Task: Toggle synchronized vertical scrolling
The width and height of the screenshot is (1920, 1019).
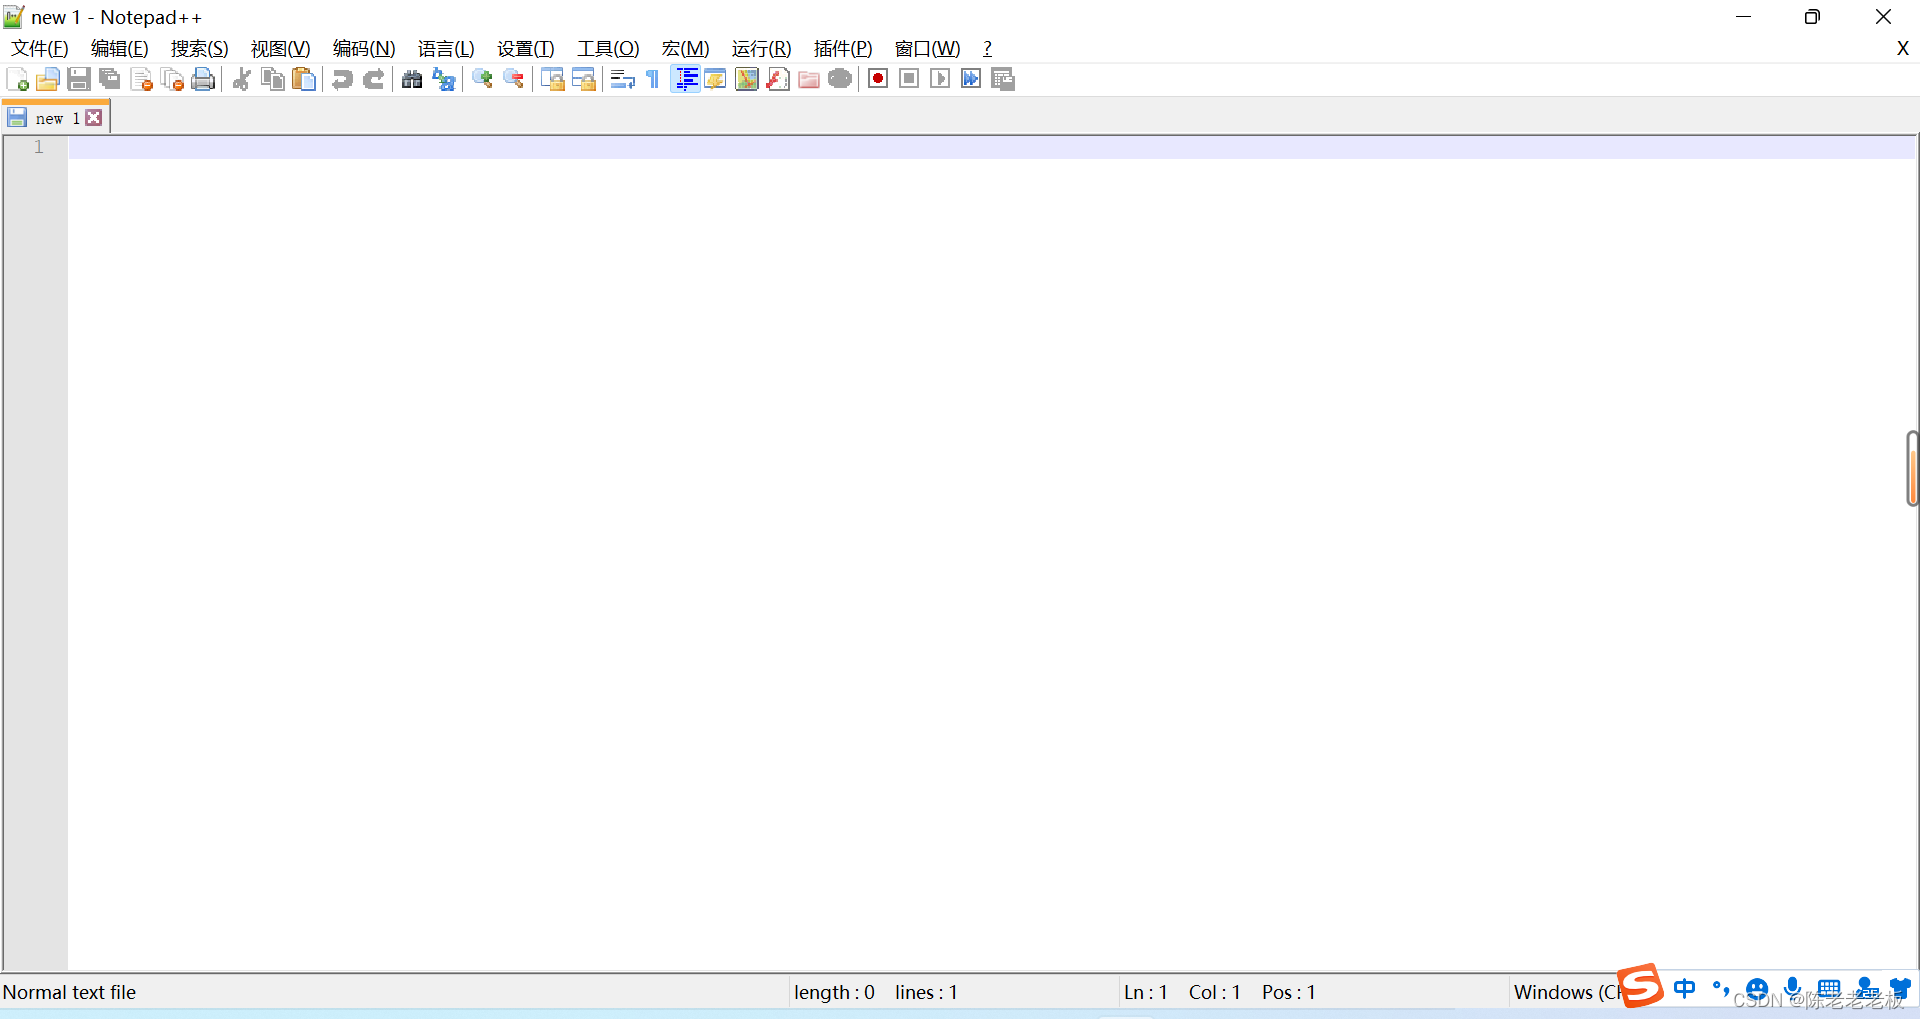Action: (552, 79)
